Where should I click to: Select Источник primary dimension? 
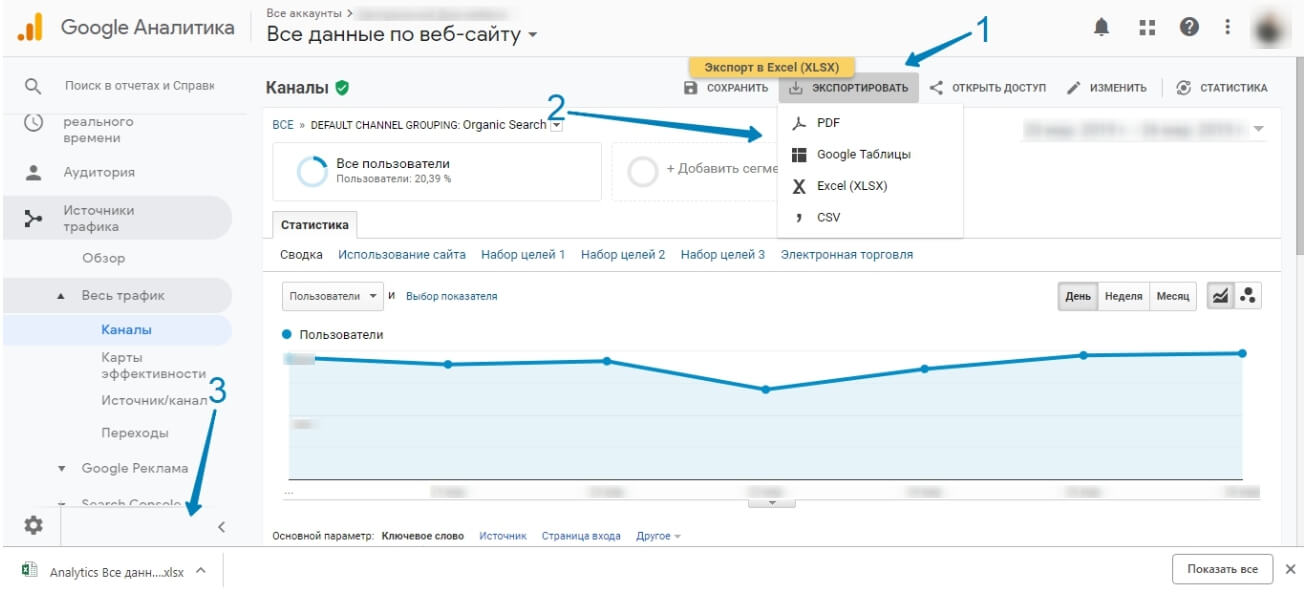coord(502,536)
